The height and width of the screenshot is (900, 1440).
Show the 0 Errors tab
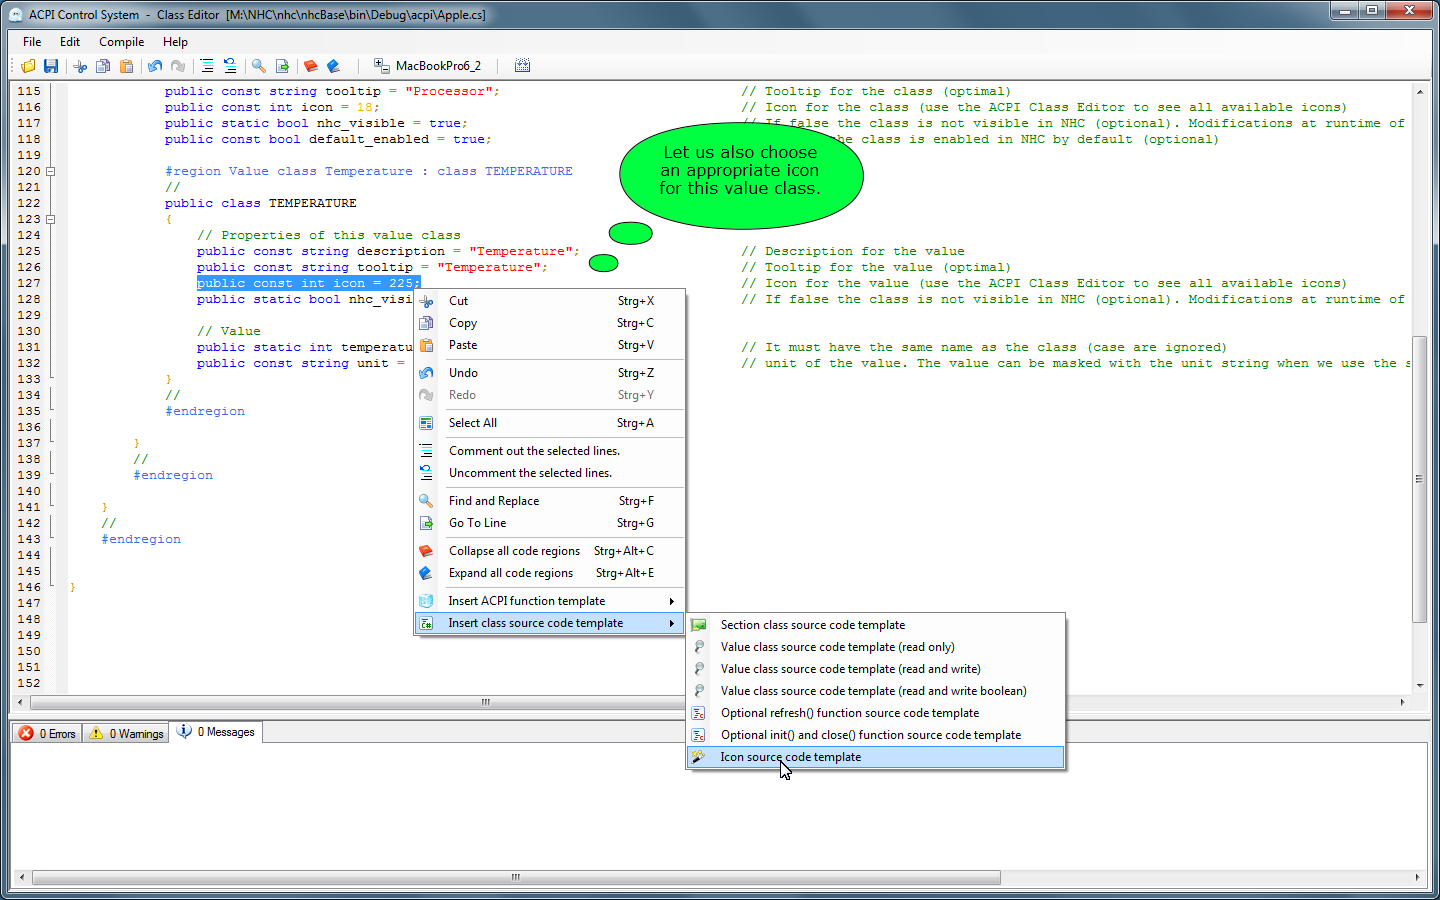(x=48, y=733)
